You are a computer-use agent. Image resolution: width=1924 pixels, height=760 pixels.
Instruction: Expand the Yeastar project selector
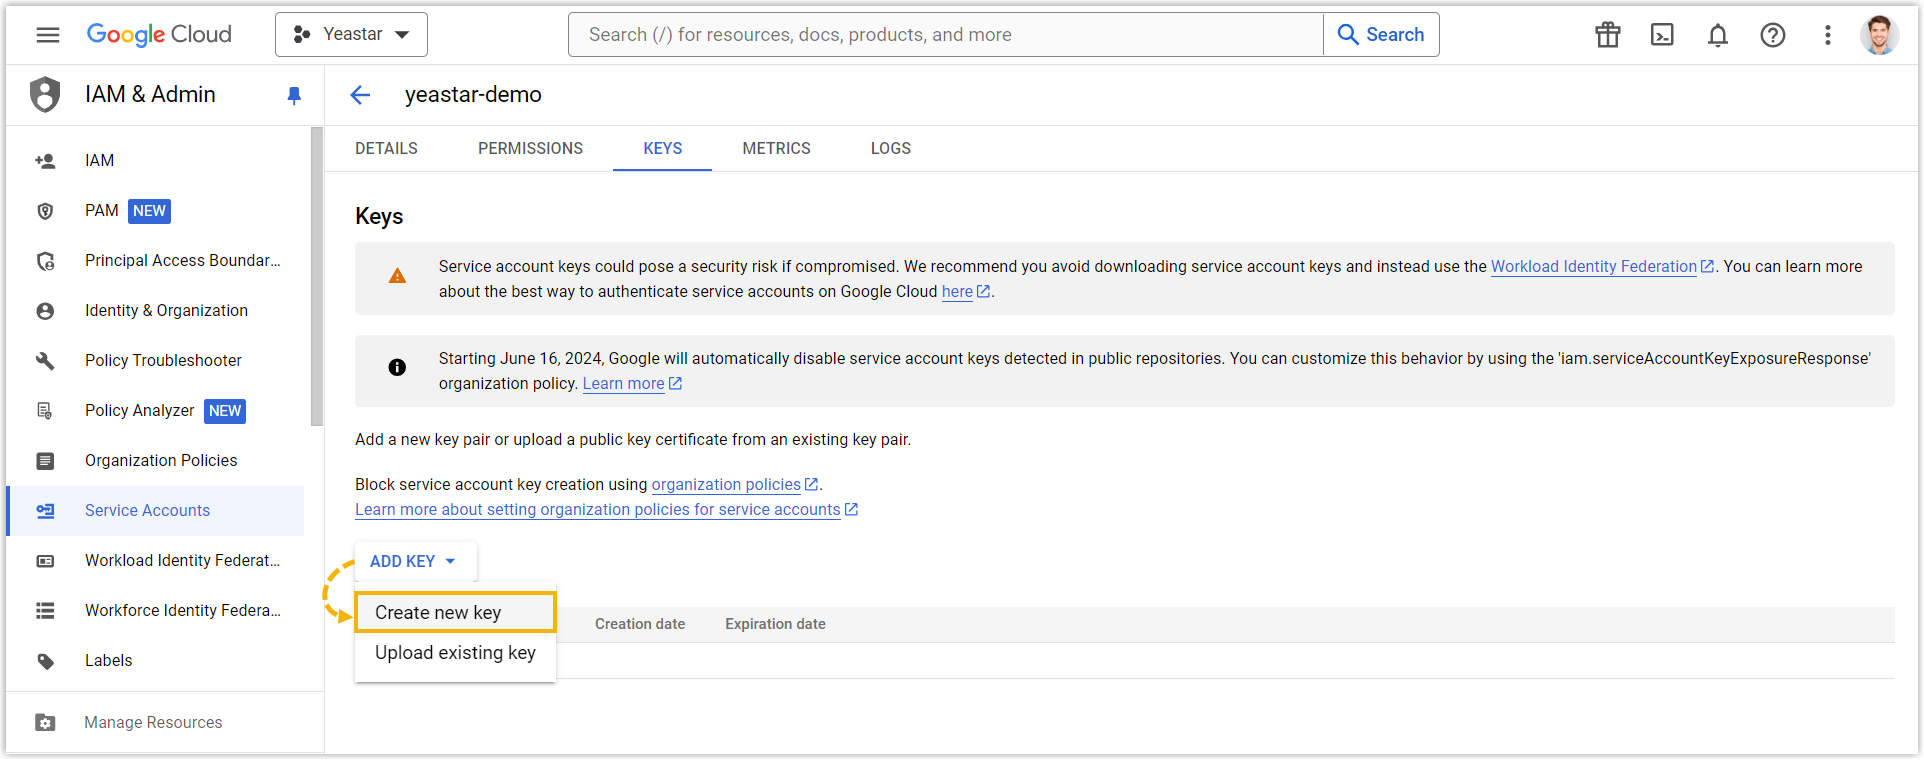click(351, 35)
